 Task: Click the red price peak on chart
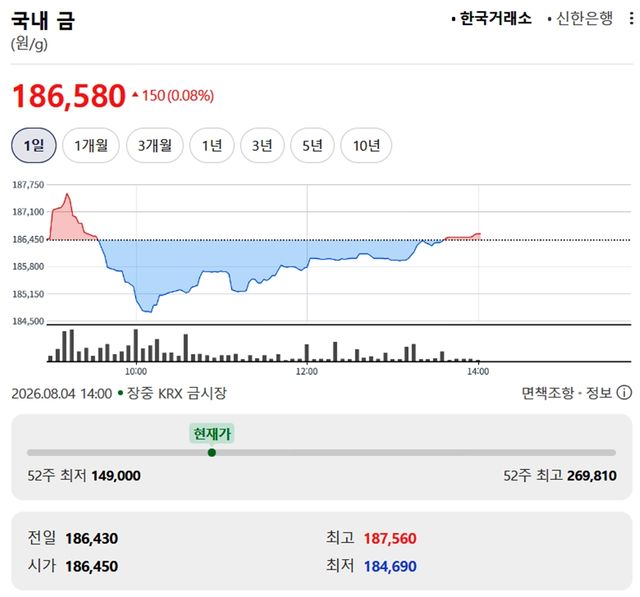coord(67,195)
